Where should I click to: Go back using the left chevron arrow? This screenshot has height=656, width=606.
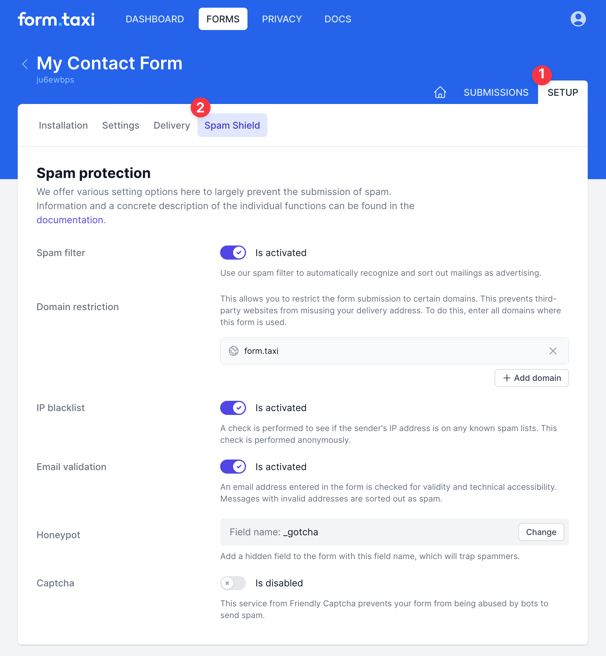(x=25, y=64)
